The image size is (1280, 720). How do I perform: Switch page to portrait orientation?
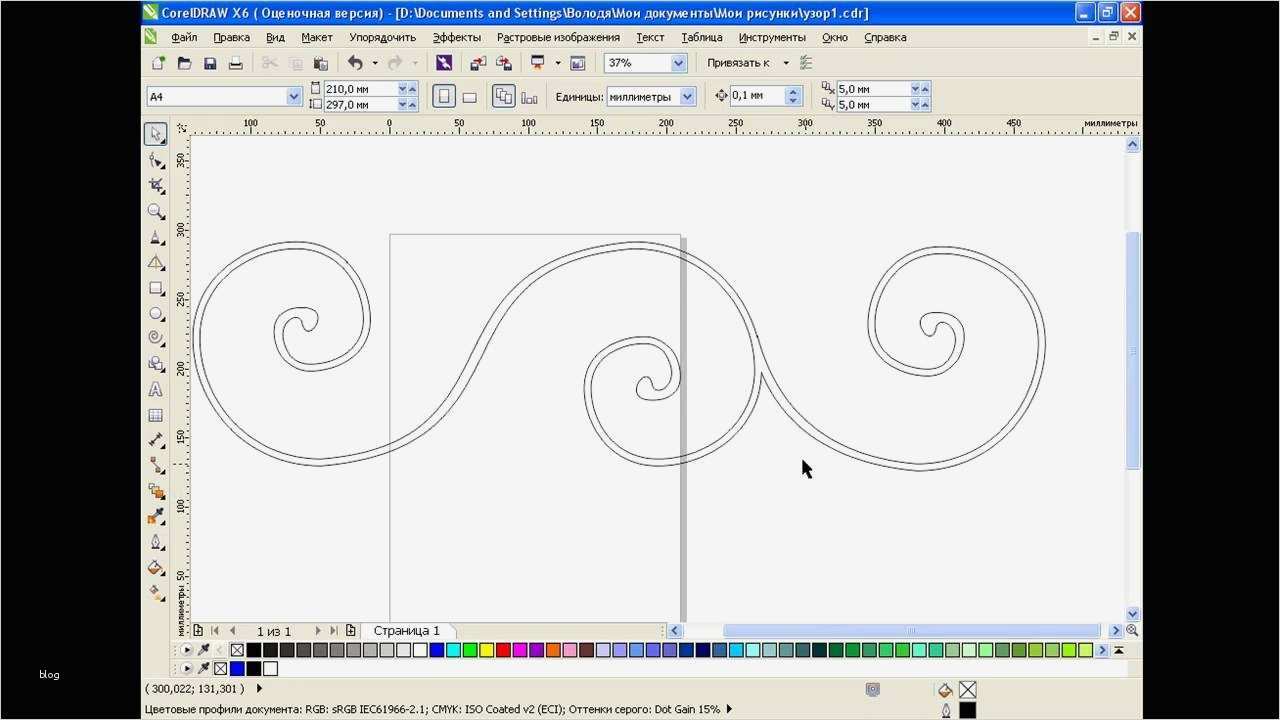[444, 97]
